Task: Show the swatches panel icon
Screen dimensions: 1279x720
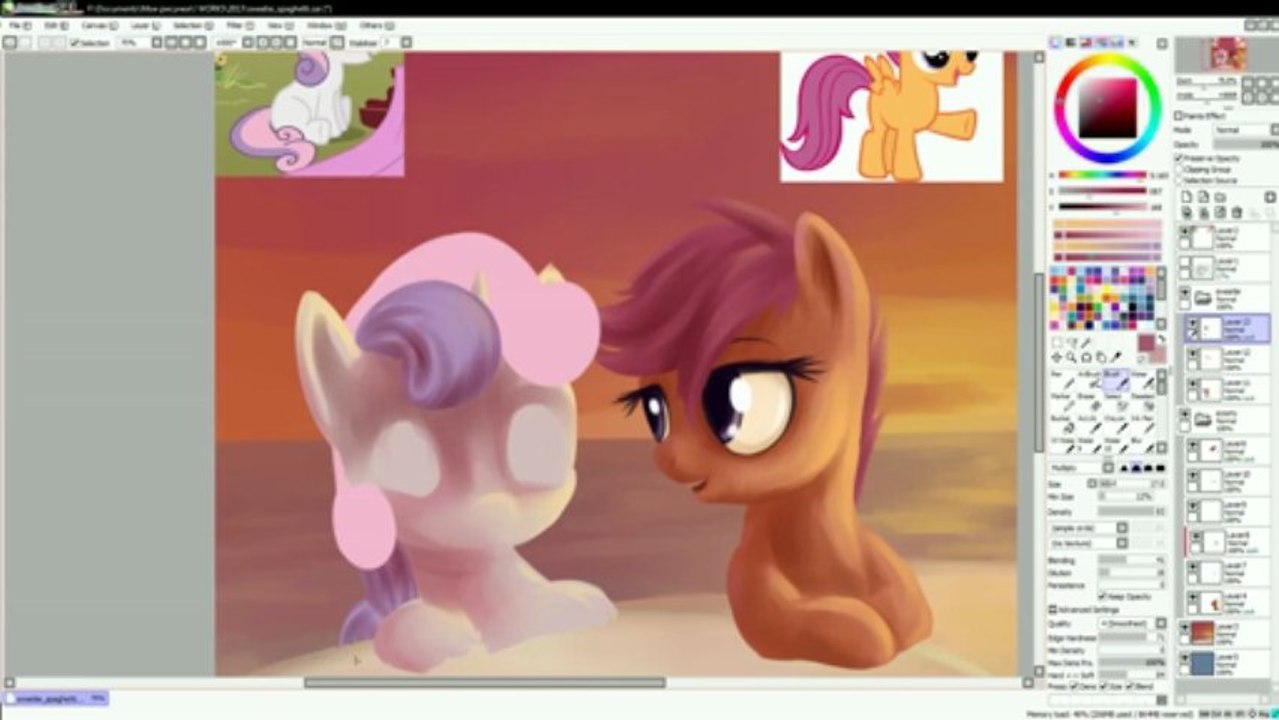Action: pos(1117,42)
